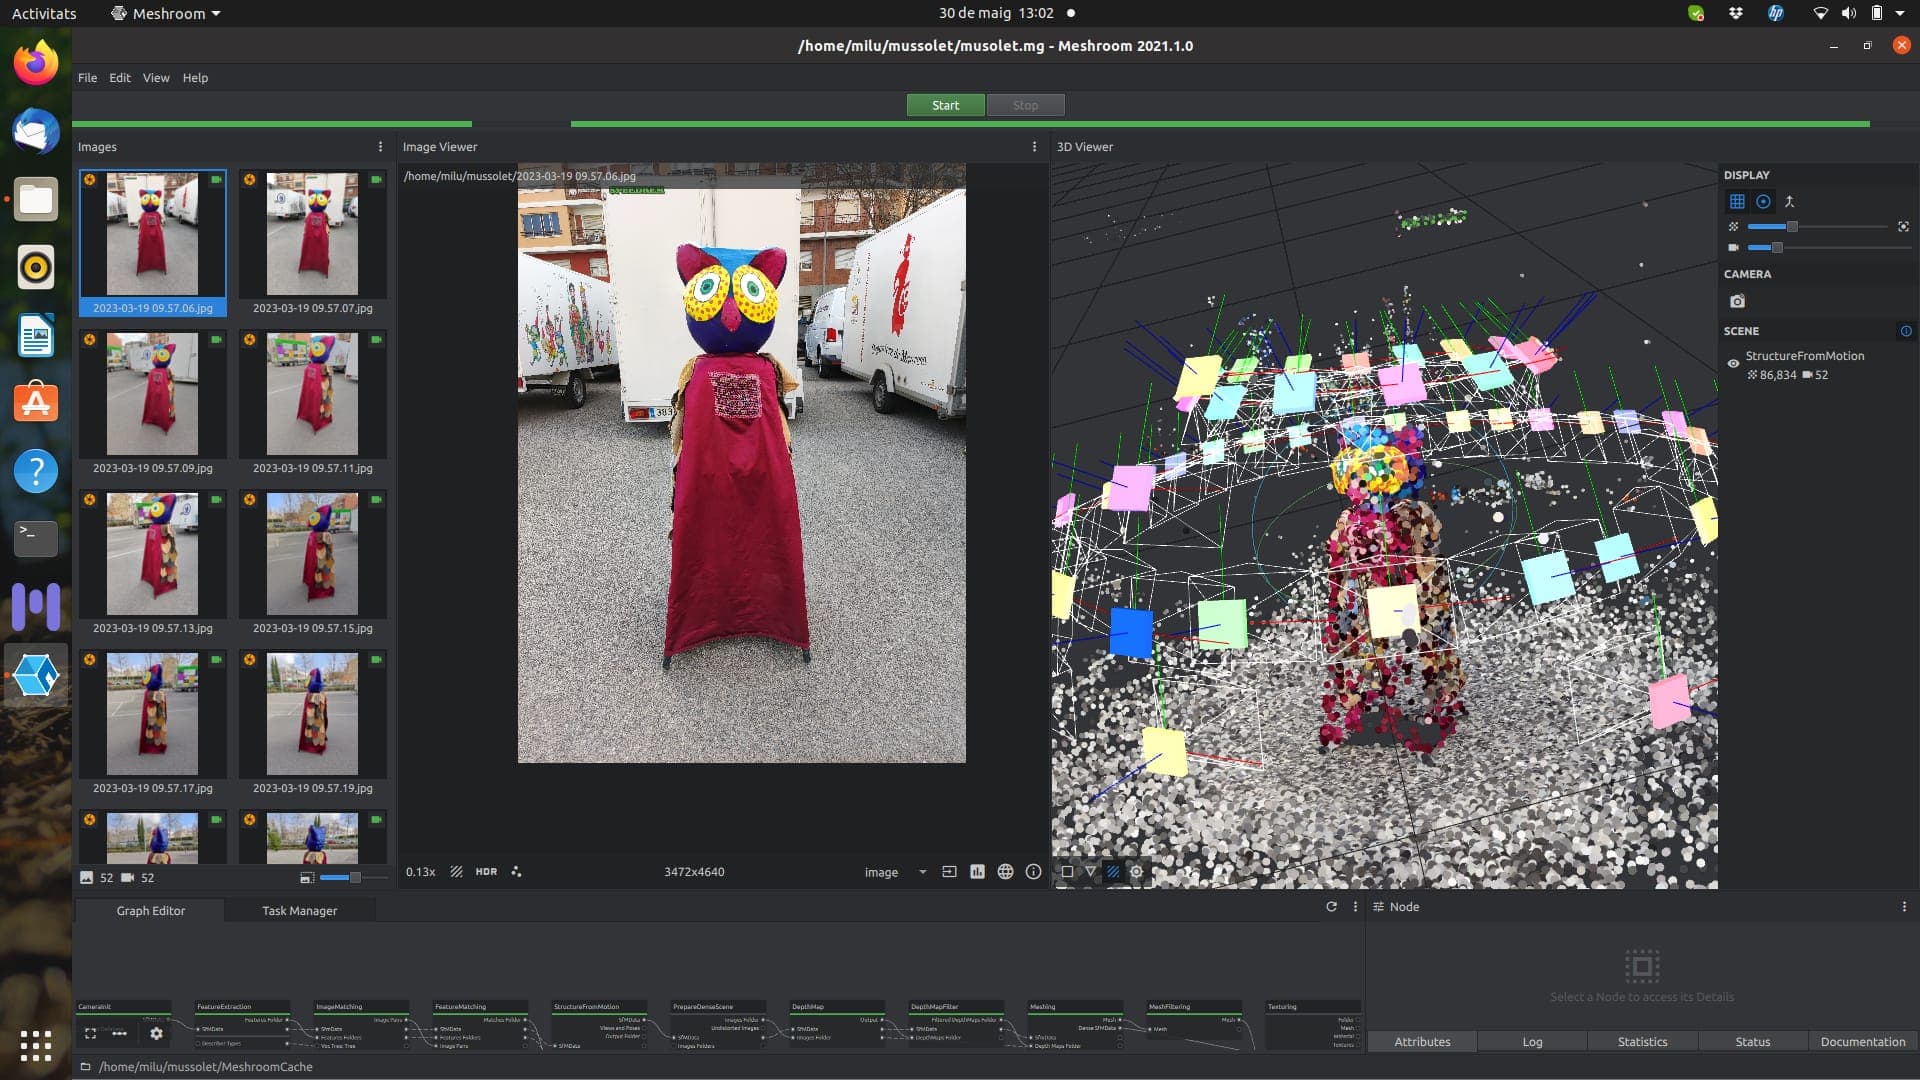Toggle feature display icon in Image Viewer
The width and height of the screenshot is (1920, 1080).
[x=516, y=872]
